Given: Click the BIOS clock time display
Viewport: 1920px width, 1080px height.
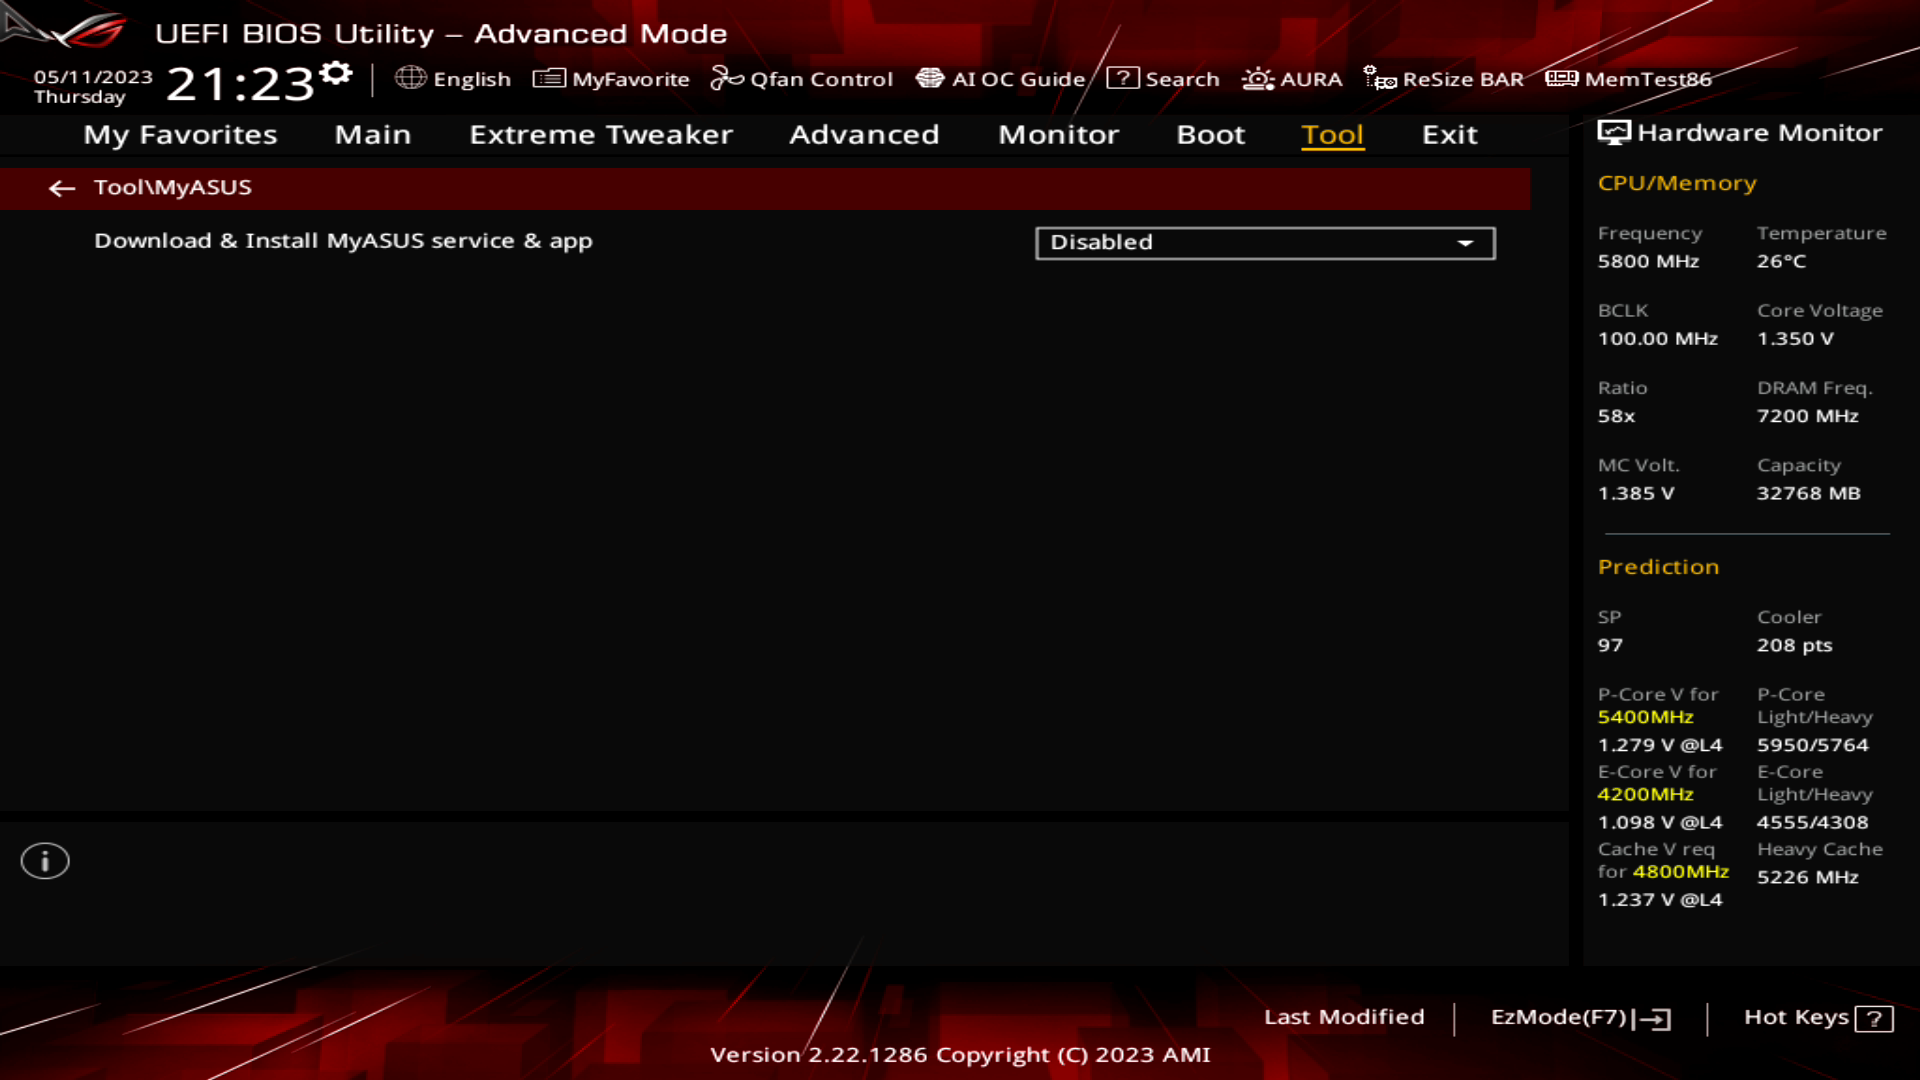Looking at the screenshot, I should [243, 80].
